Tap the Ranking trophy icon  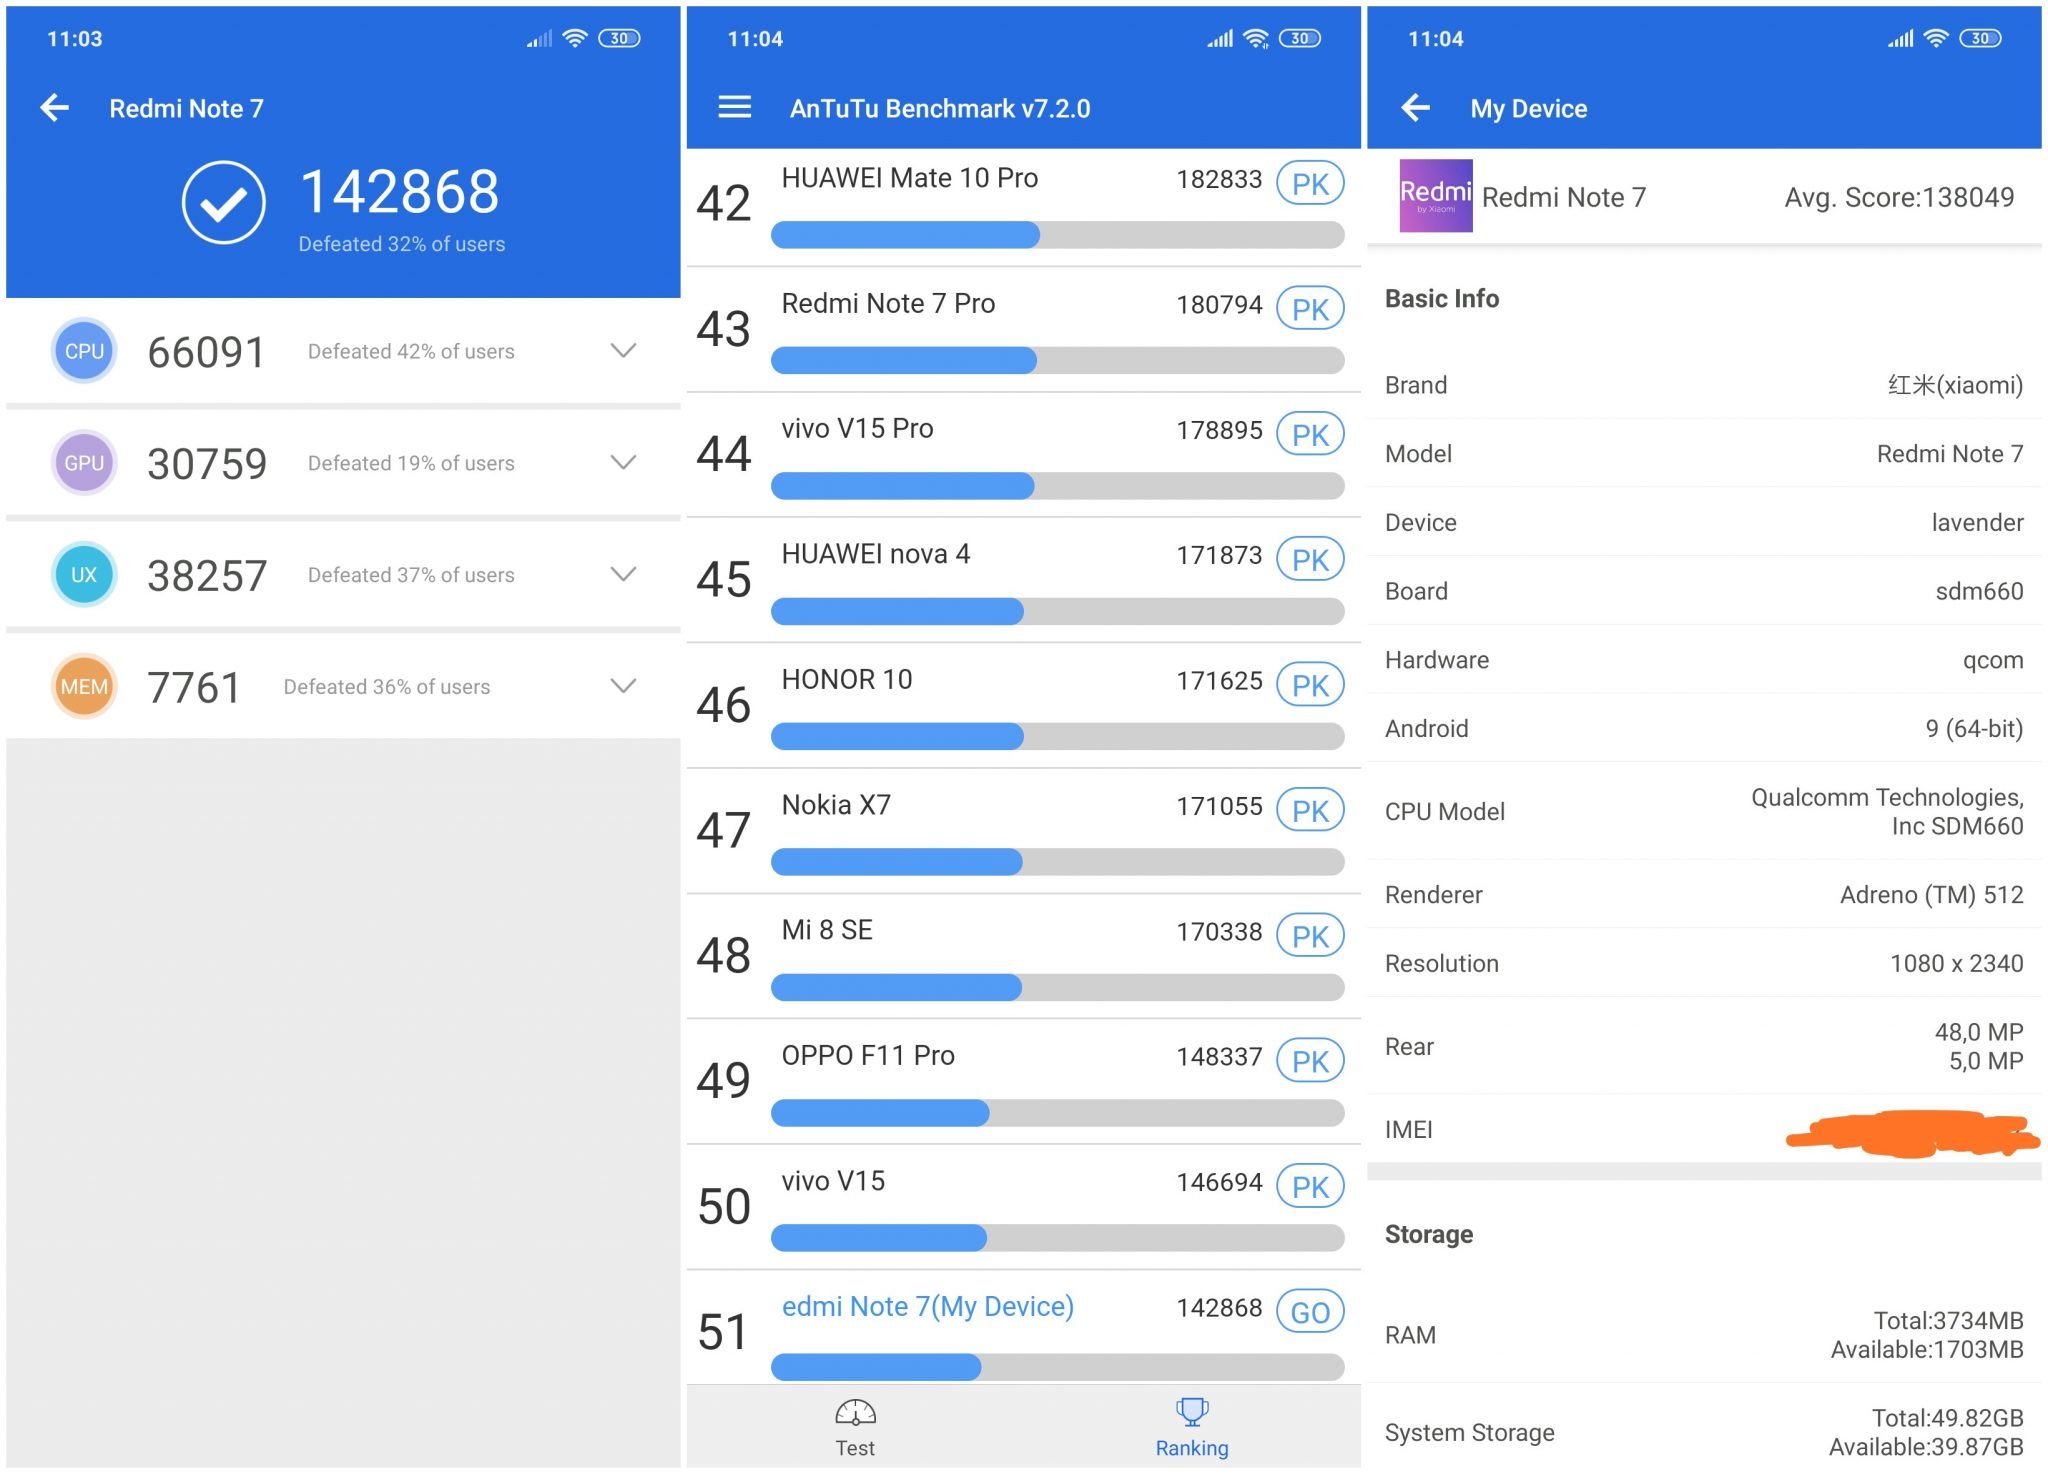click(1192, 1412)
